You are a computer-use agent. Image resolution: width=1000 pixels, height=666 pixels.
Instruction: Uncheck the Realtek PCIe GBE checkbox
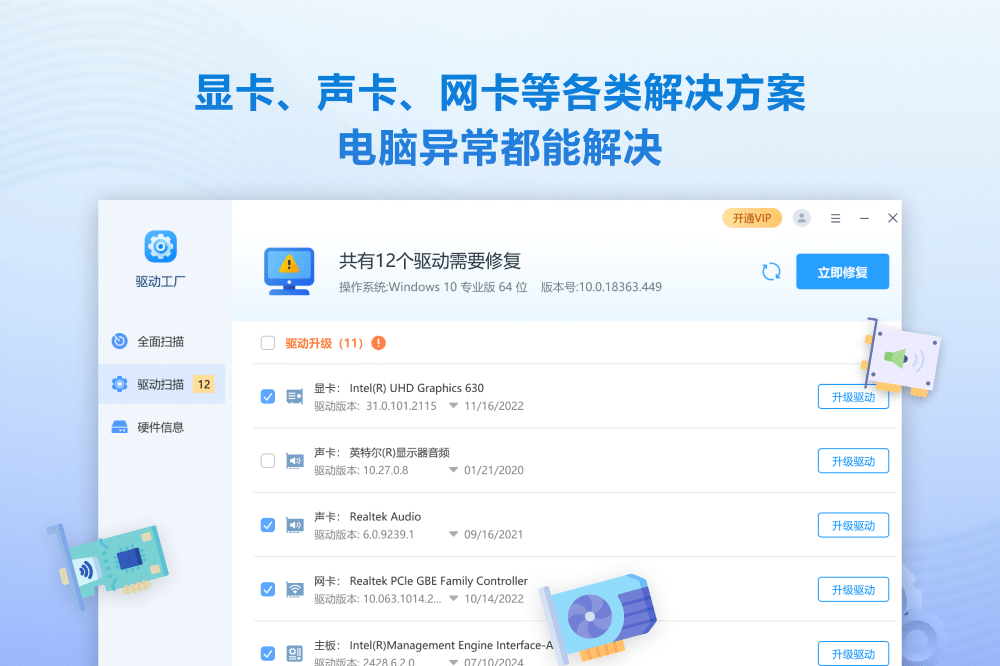(268, 589)
